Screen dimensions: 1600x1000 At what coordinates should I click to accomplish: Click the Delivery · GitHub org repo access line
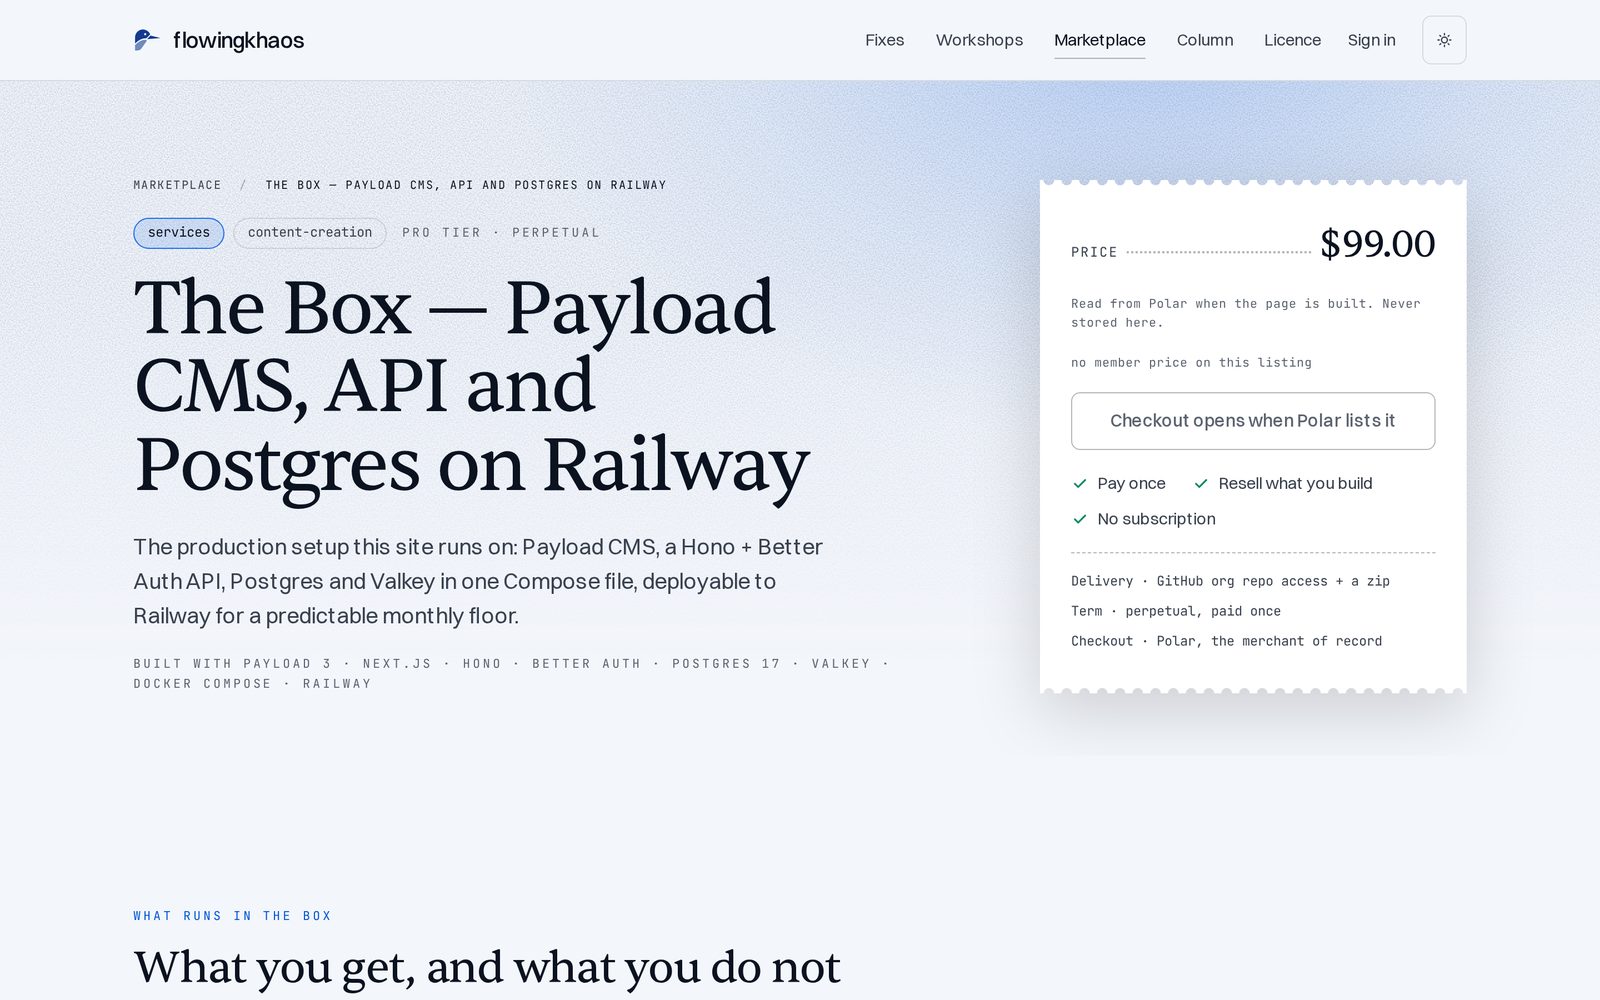1230,581
